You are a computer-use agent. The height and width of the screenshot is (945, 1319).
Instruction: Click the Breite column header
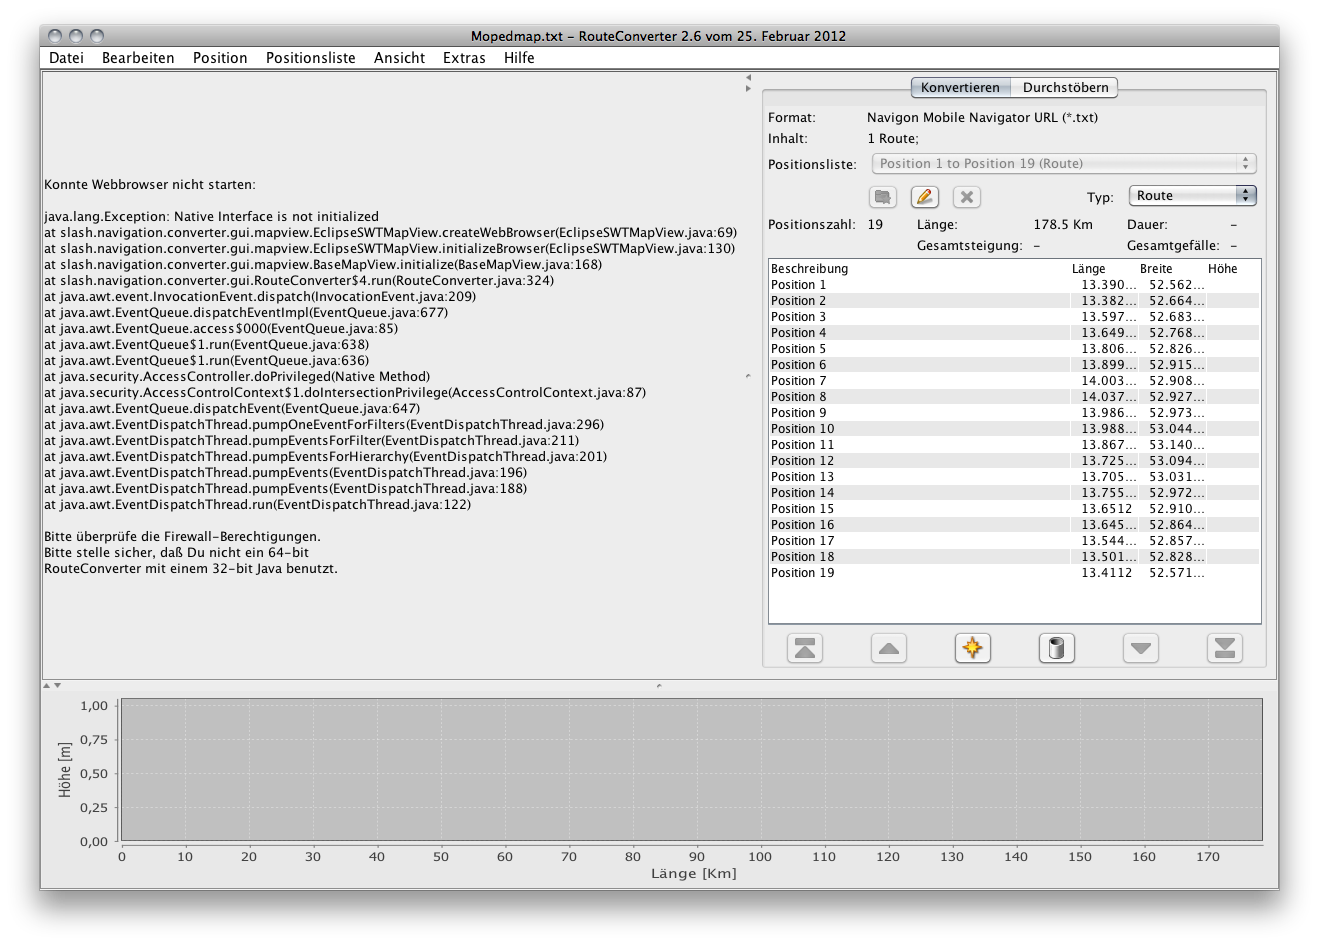click(x=1156, y=269)
